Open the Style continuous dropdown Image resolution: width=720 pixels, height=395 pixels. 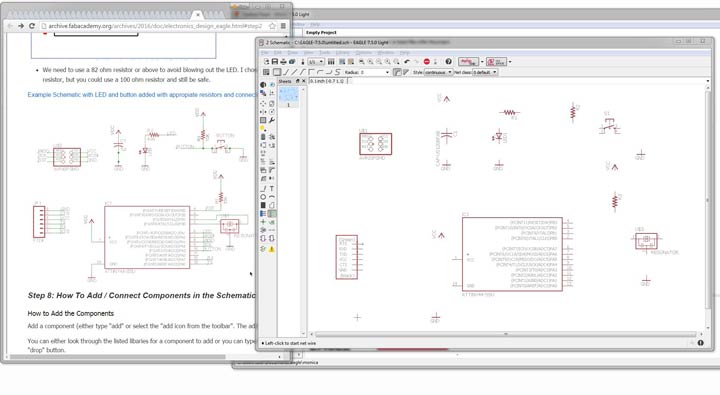click(438, 72)
